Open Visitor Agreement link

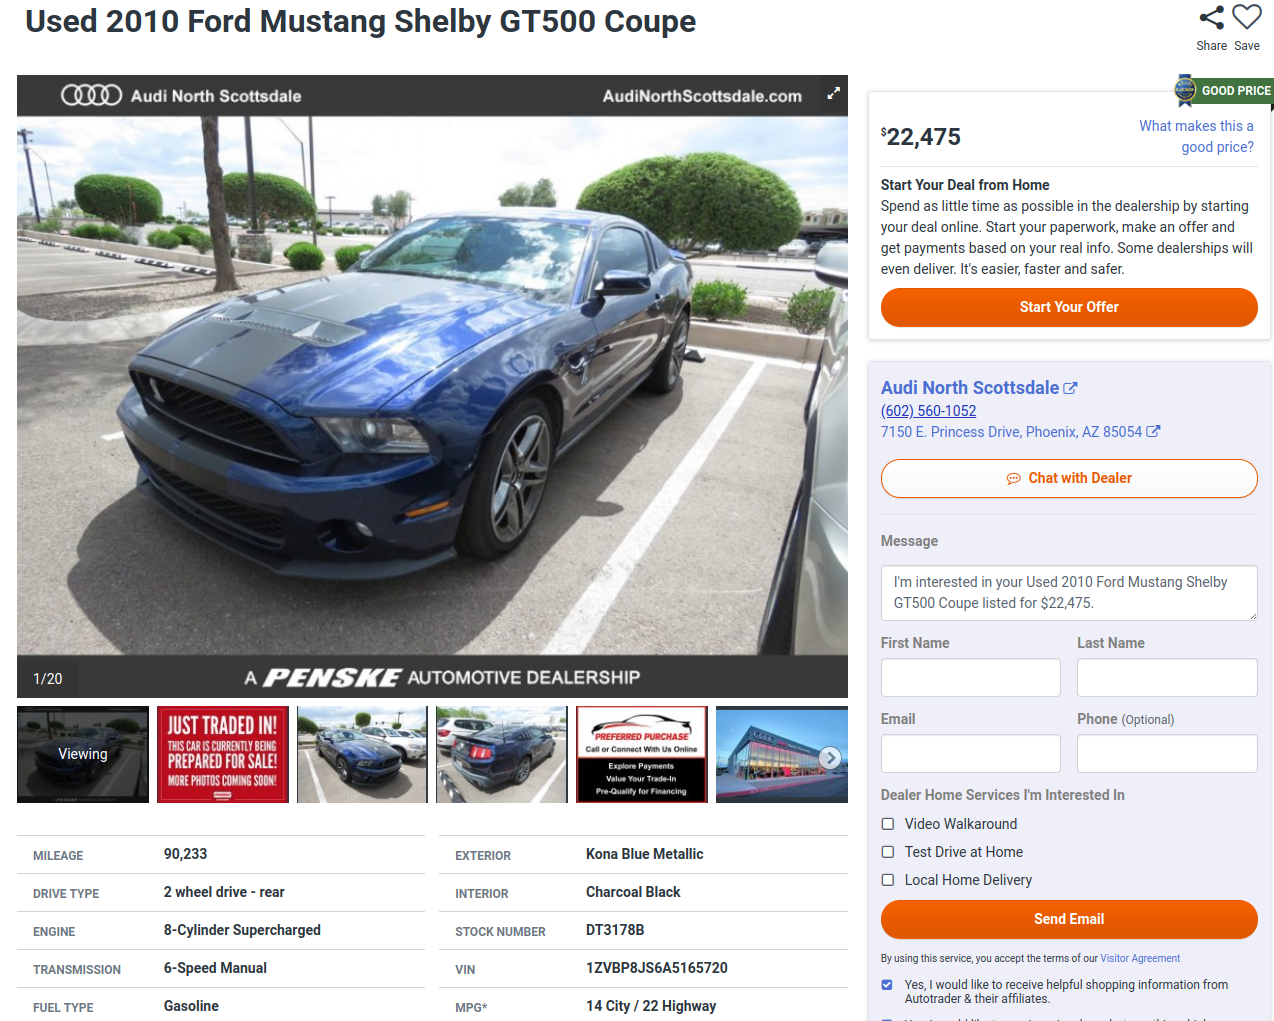click(x=1140, y=958)
